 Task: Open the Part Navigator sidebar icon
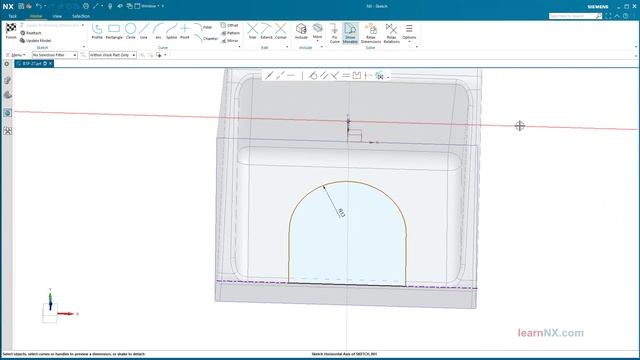point(7,80)
